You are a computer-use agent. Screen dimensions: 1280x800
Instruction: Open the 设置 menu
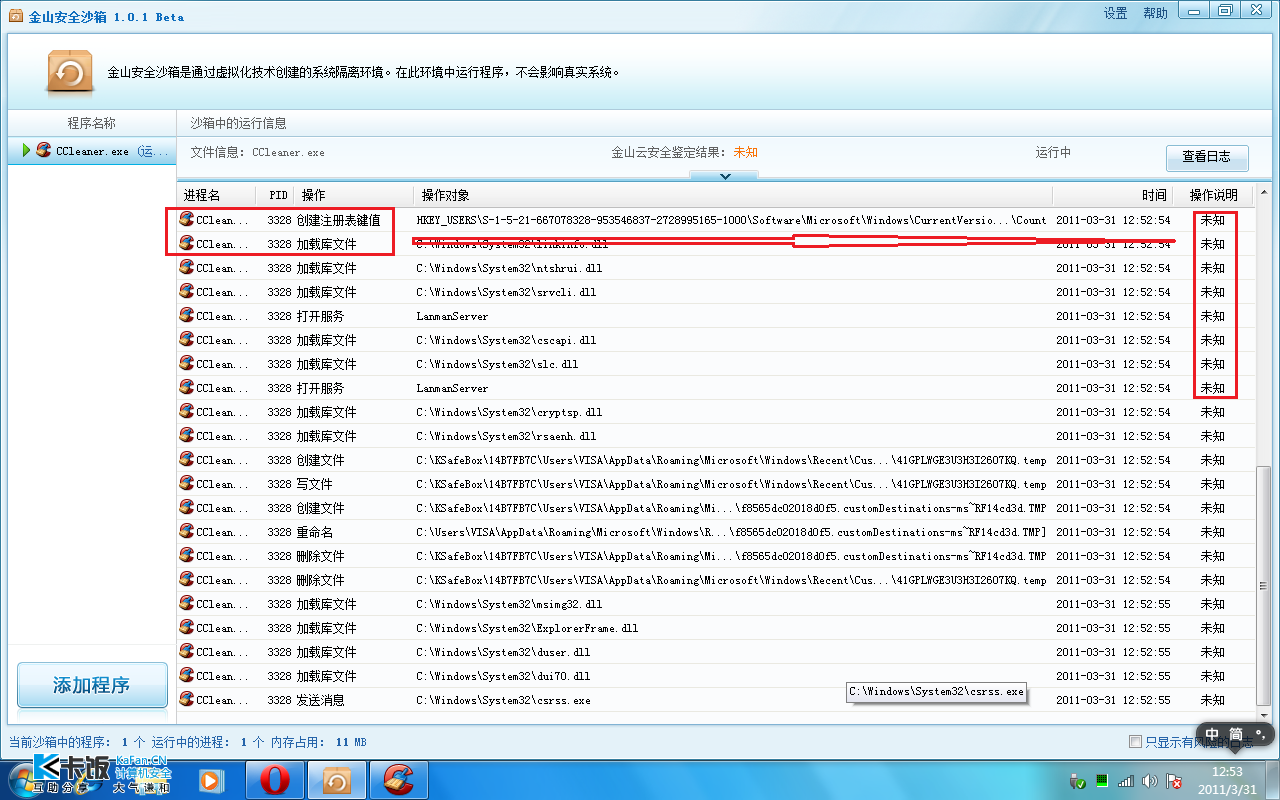[1116, 14]
